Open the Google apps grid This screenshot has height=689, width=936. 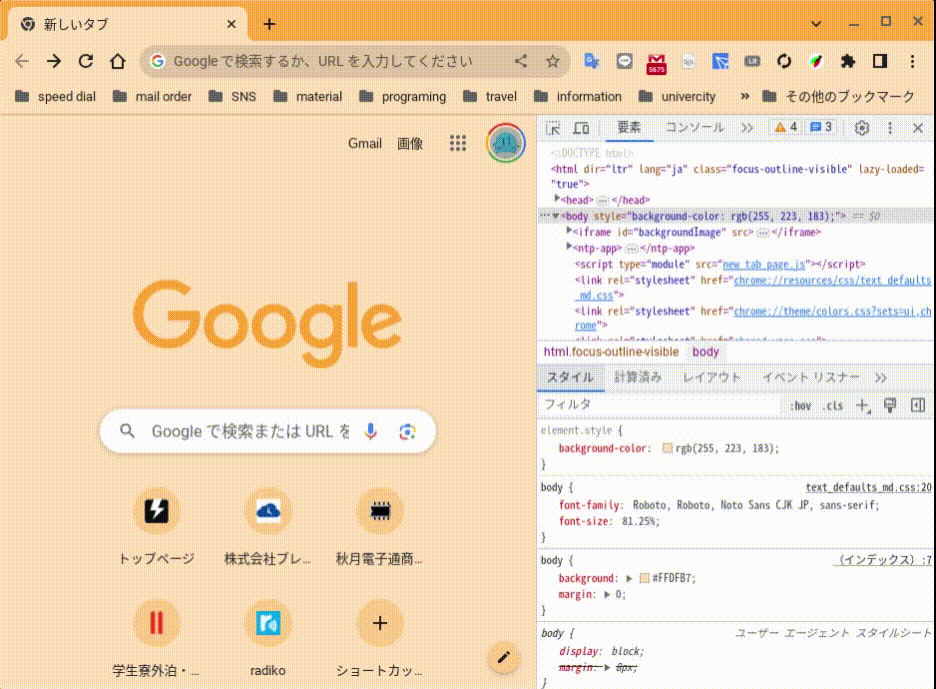(x=458, y=143)
